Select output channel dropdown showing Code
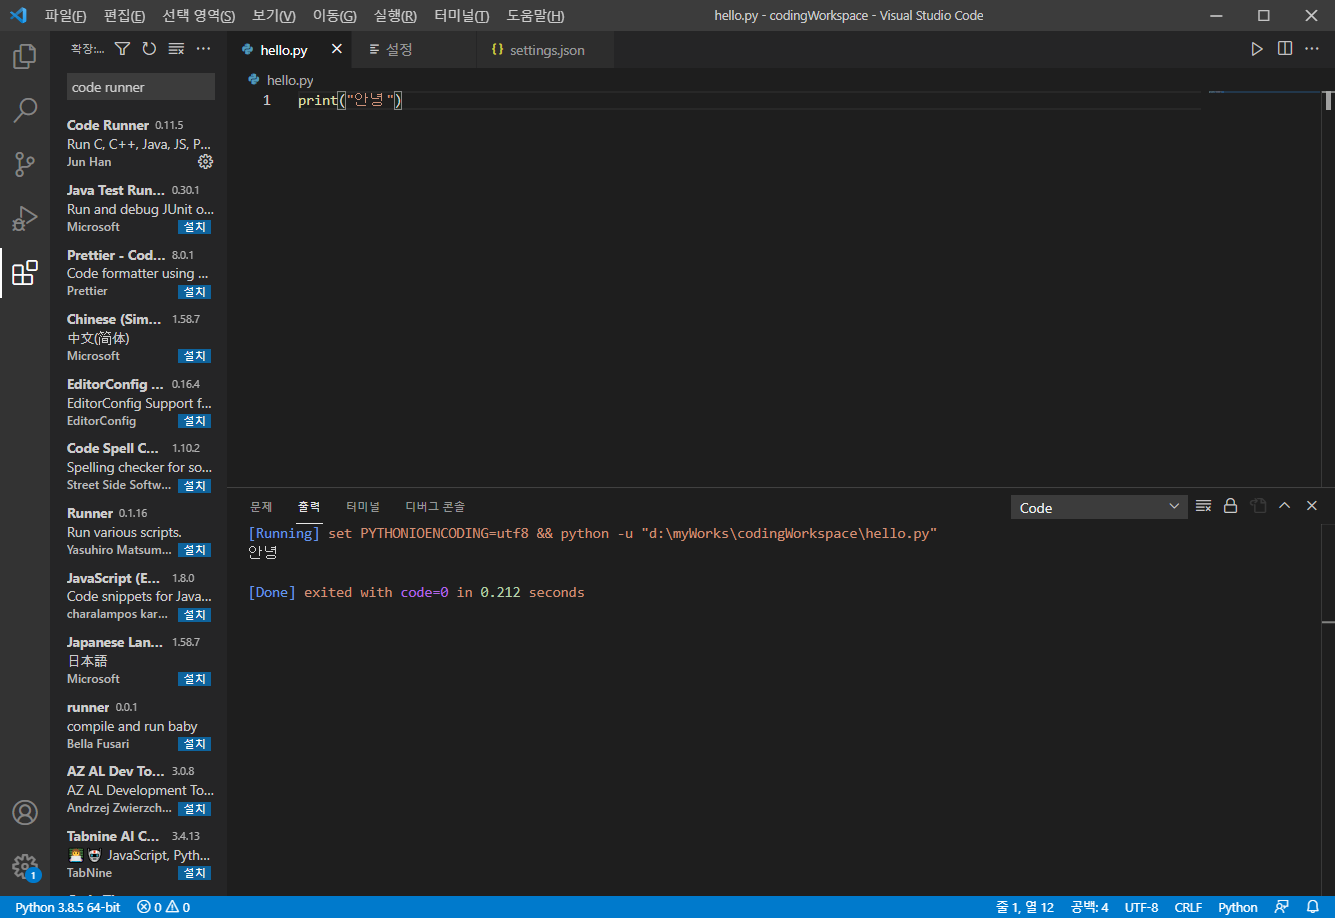The image size is (1335, 918). point(1099,507)
